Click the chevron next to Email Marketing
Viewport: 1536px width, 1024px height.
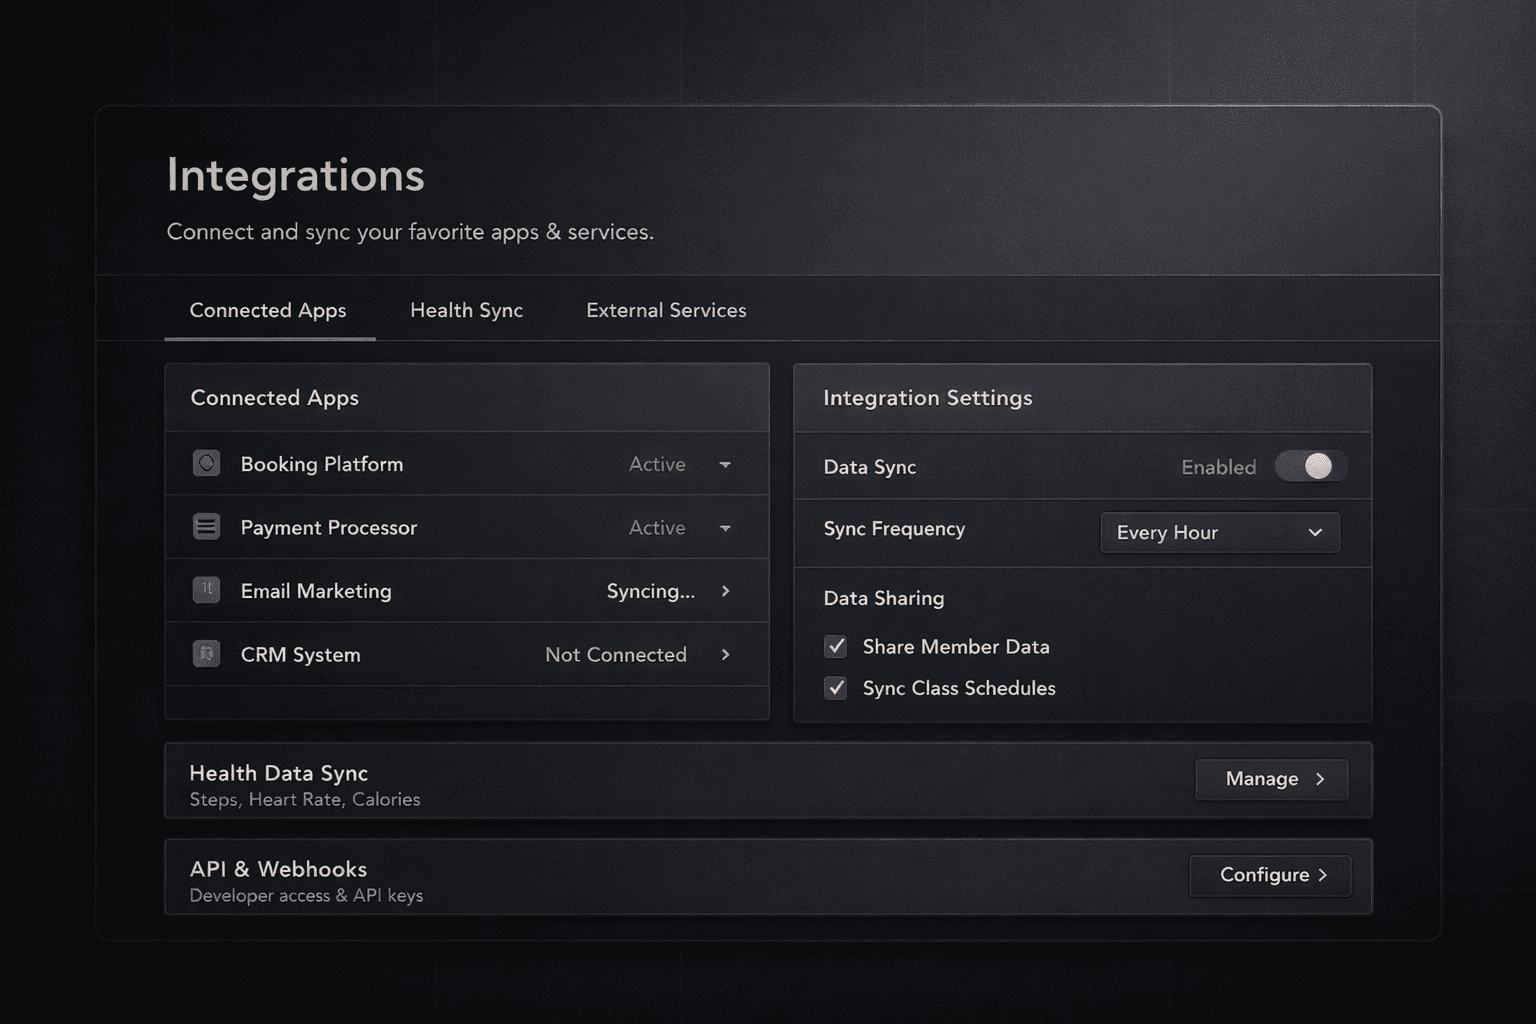tap(726, 591)
